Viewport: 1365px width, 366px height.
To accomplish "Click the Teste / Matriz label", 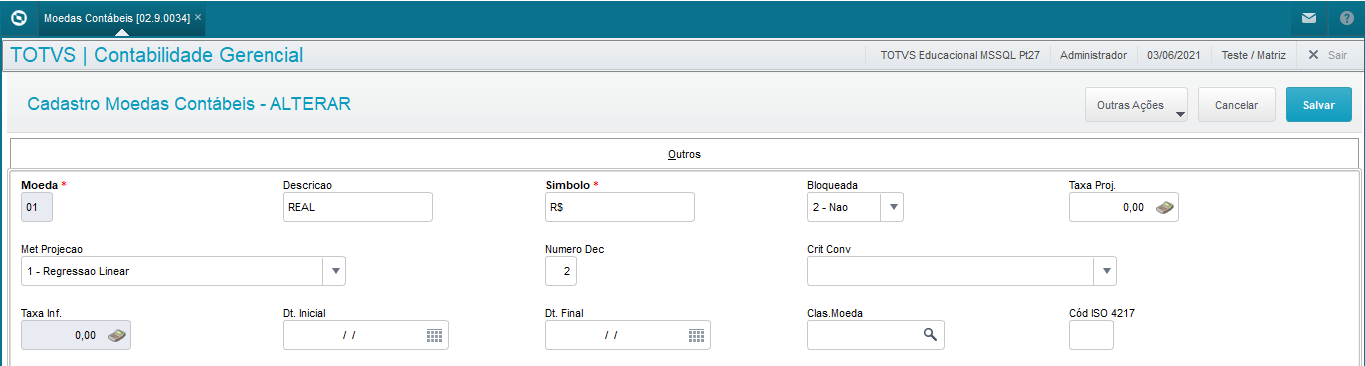I will pyautogui.click(x=1254, y=55).
